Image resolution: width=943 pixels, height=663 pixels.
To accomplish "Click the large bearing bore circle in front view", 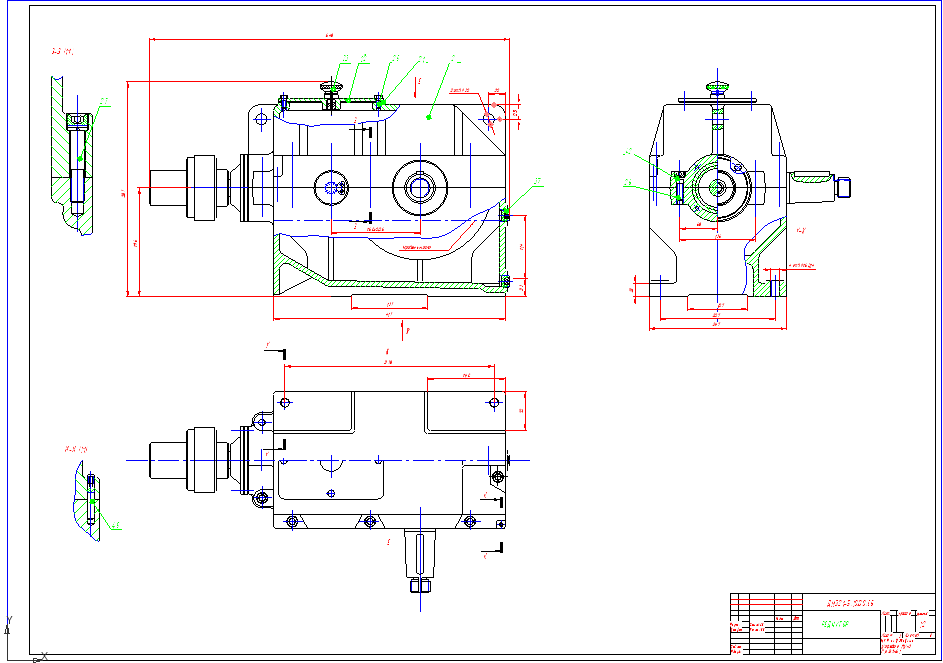I will (419, 185).
